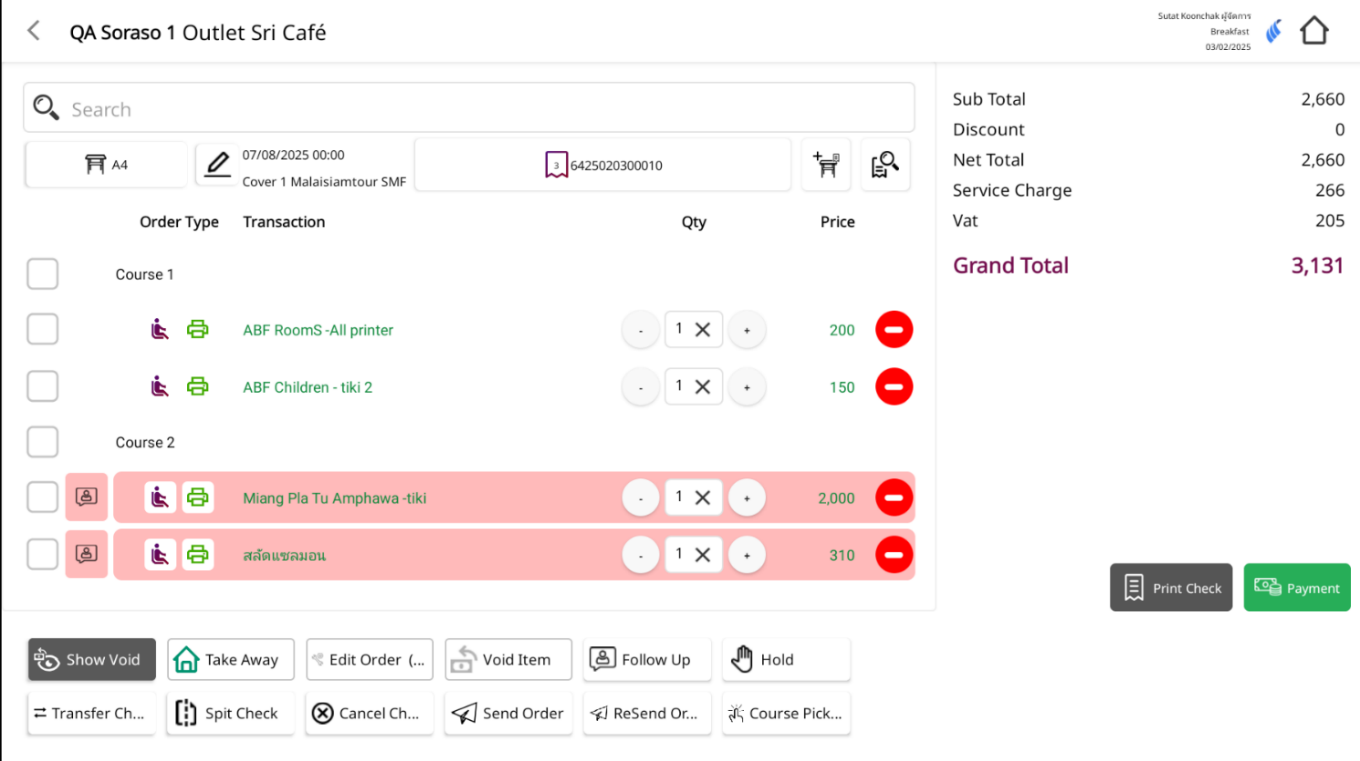Check the Miang Pla Tu Amphawa checkbox
1360x761 pixels.
point(42,497)
